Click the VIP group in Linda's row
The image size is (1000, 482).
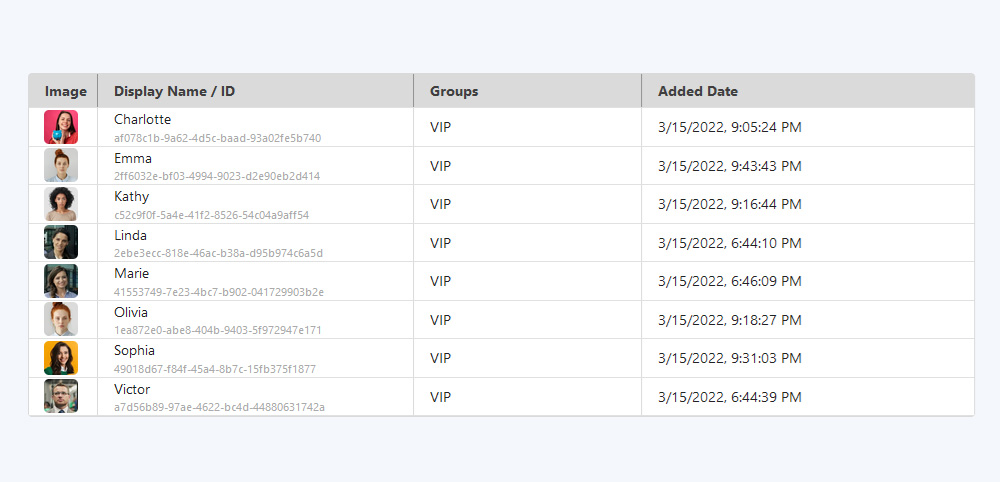(x=440, y=243)
